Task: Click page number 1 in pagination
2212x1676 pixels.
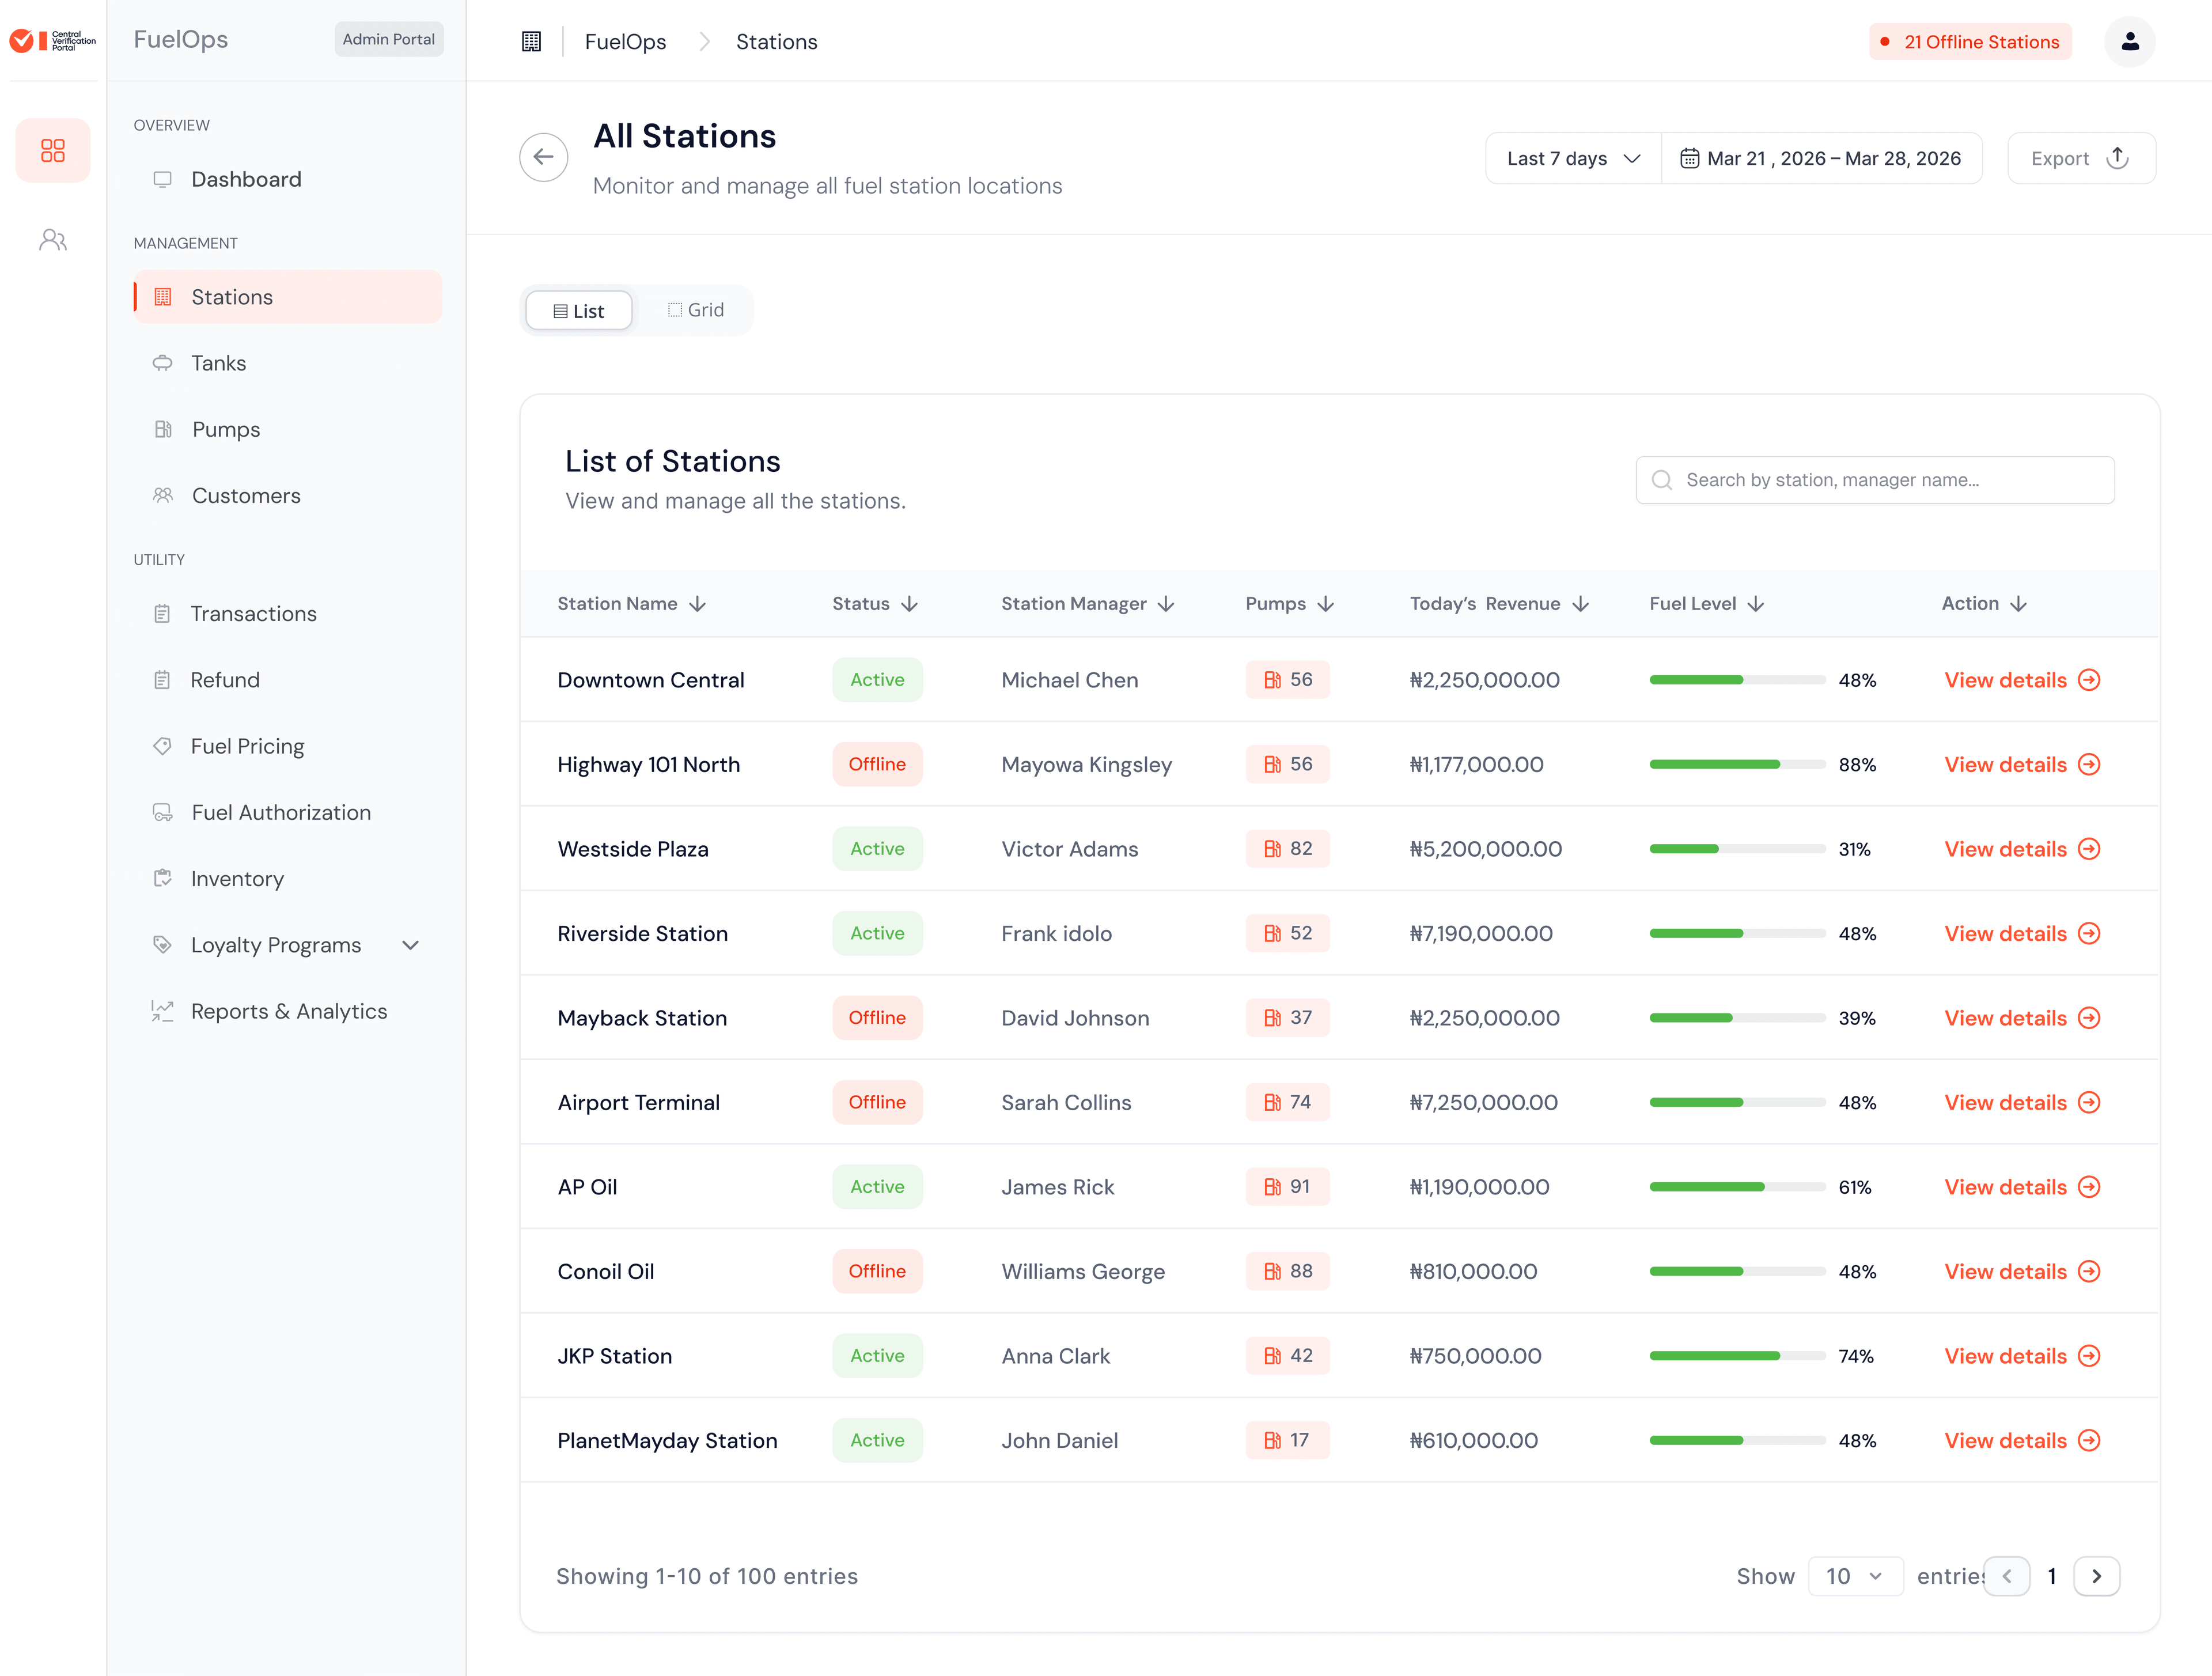Action: (2051, 1576)
